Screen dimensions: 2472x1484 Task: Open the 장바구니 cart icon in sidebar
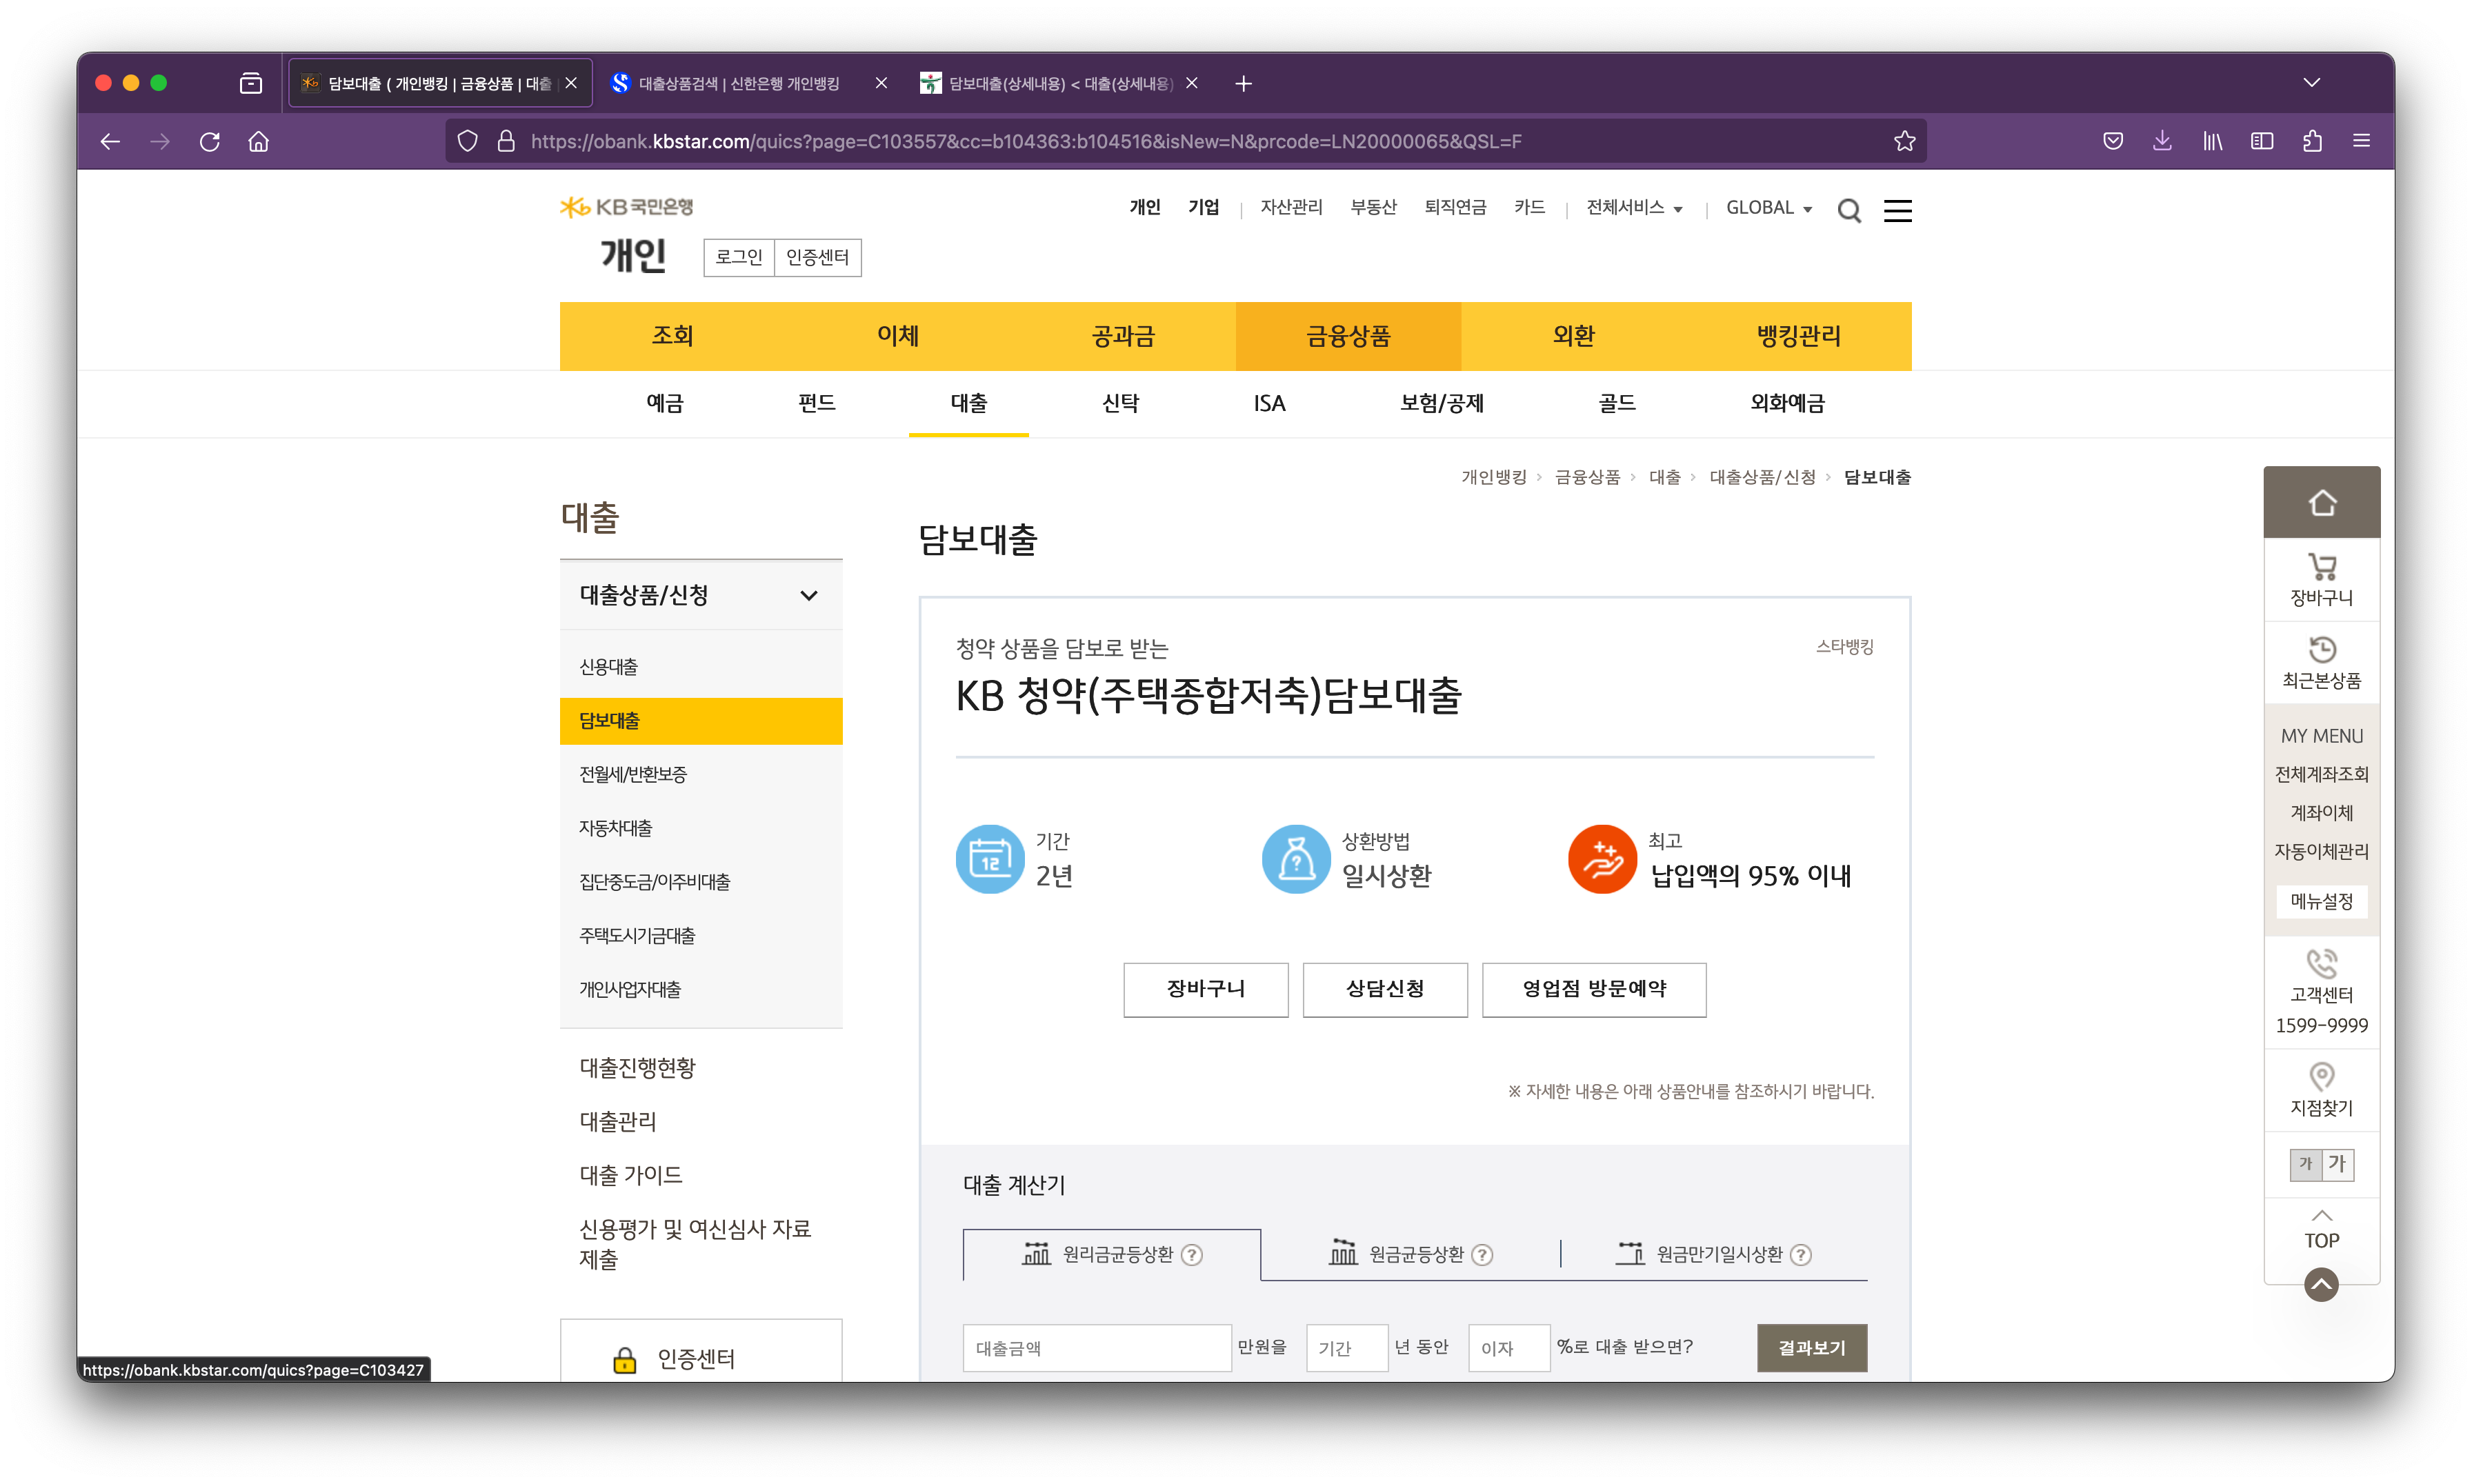[x=2321, y=567]
